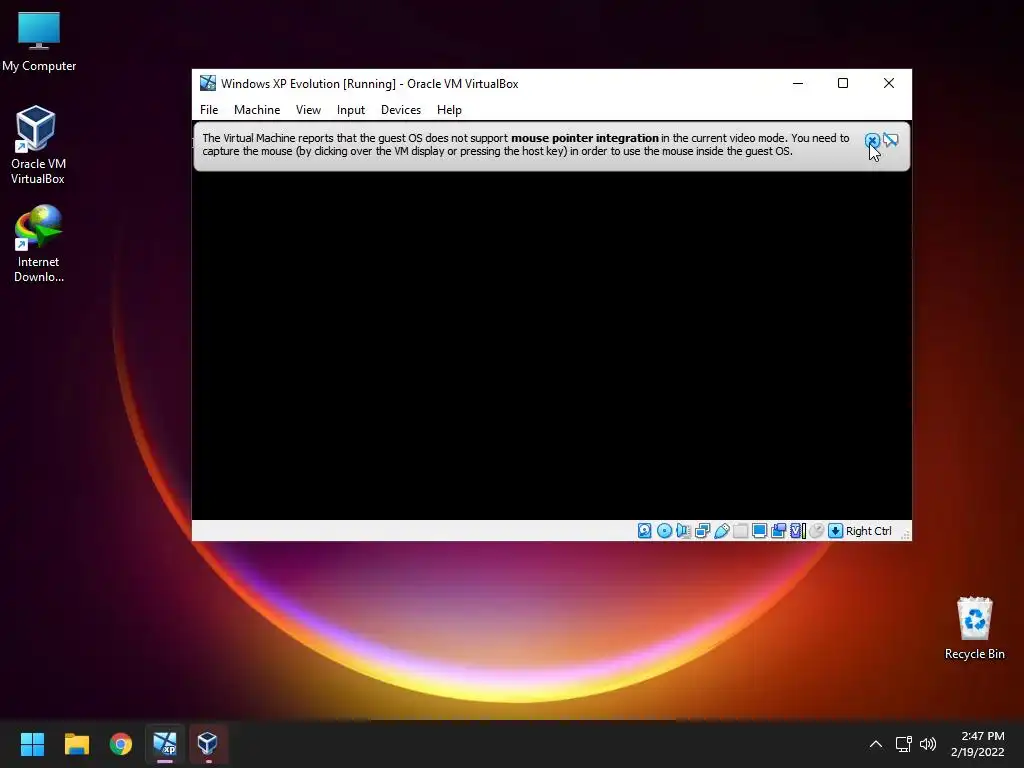Open the File menu
Screen dimensions: 1024x768
coord(209,110)
